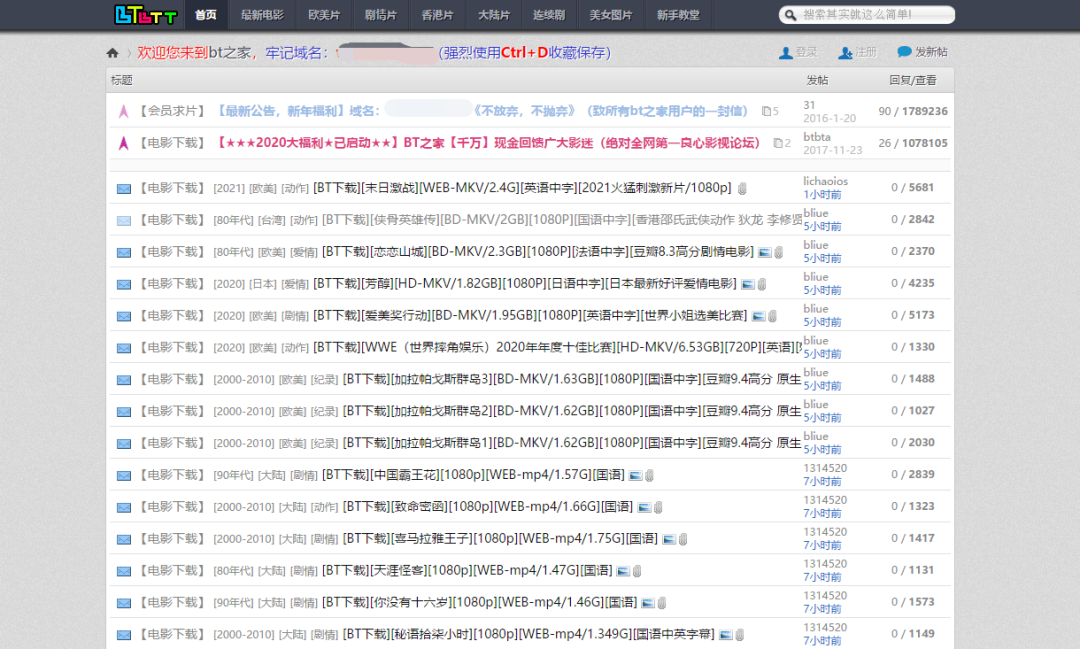Click attachment clip icon in 爱美奖行动 row
The height and width of the screenshot is (649, 1080).
(x=773, y=316)
